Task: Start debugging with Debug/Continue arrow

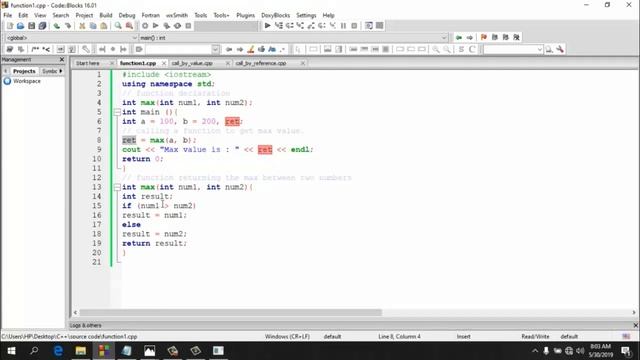Action: [x=267, y=26]
